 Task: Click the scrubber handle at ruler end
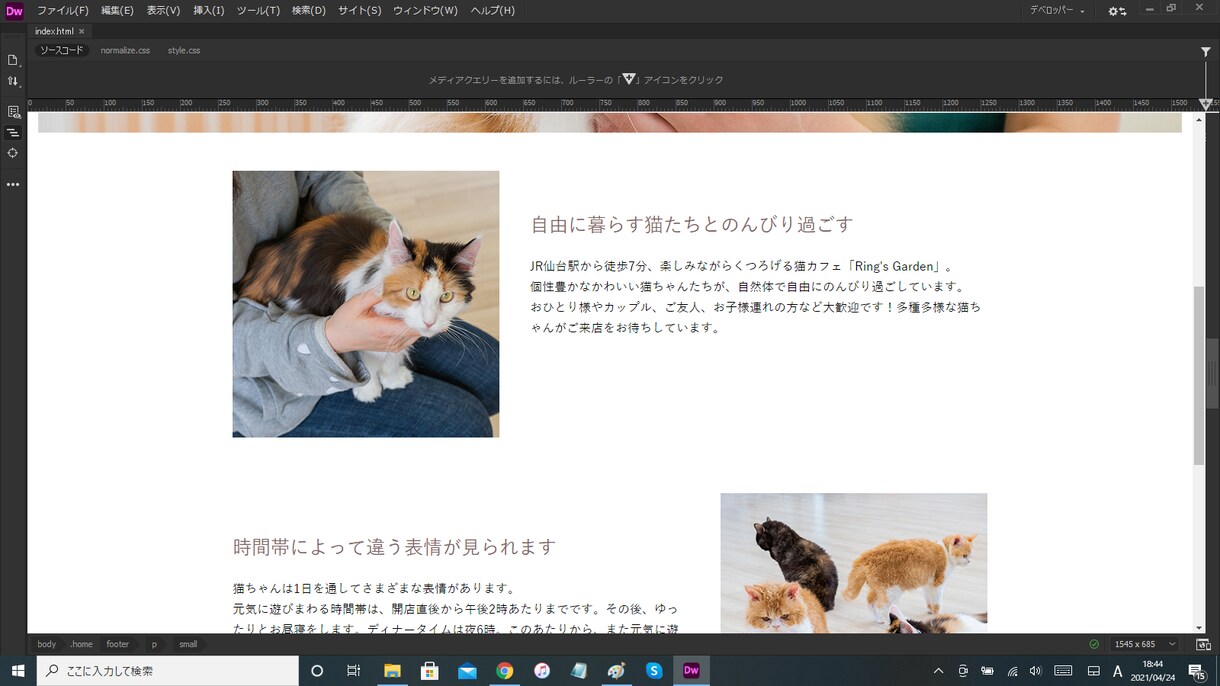tap(1207, 104)
